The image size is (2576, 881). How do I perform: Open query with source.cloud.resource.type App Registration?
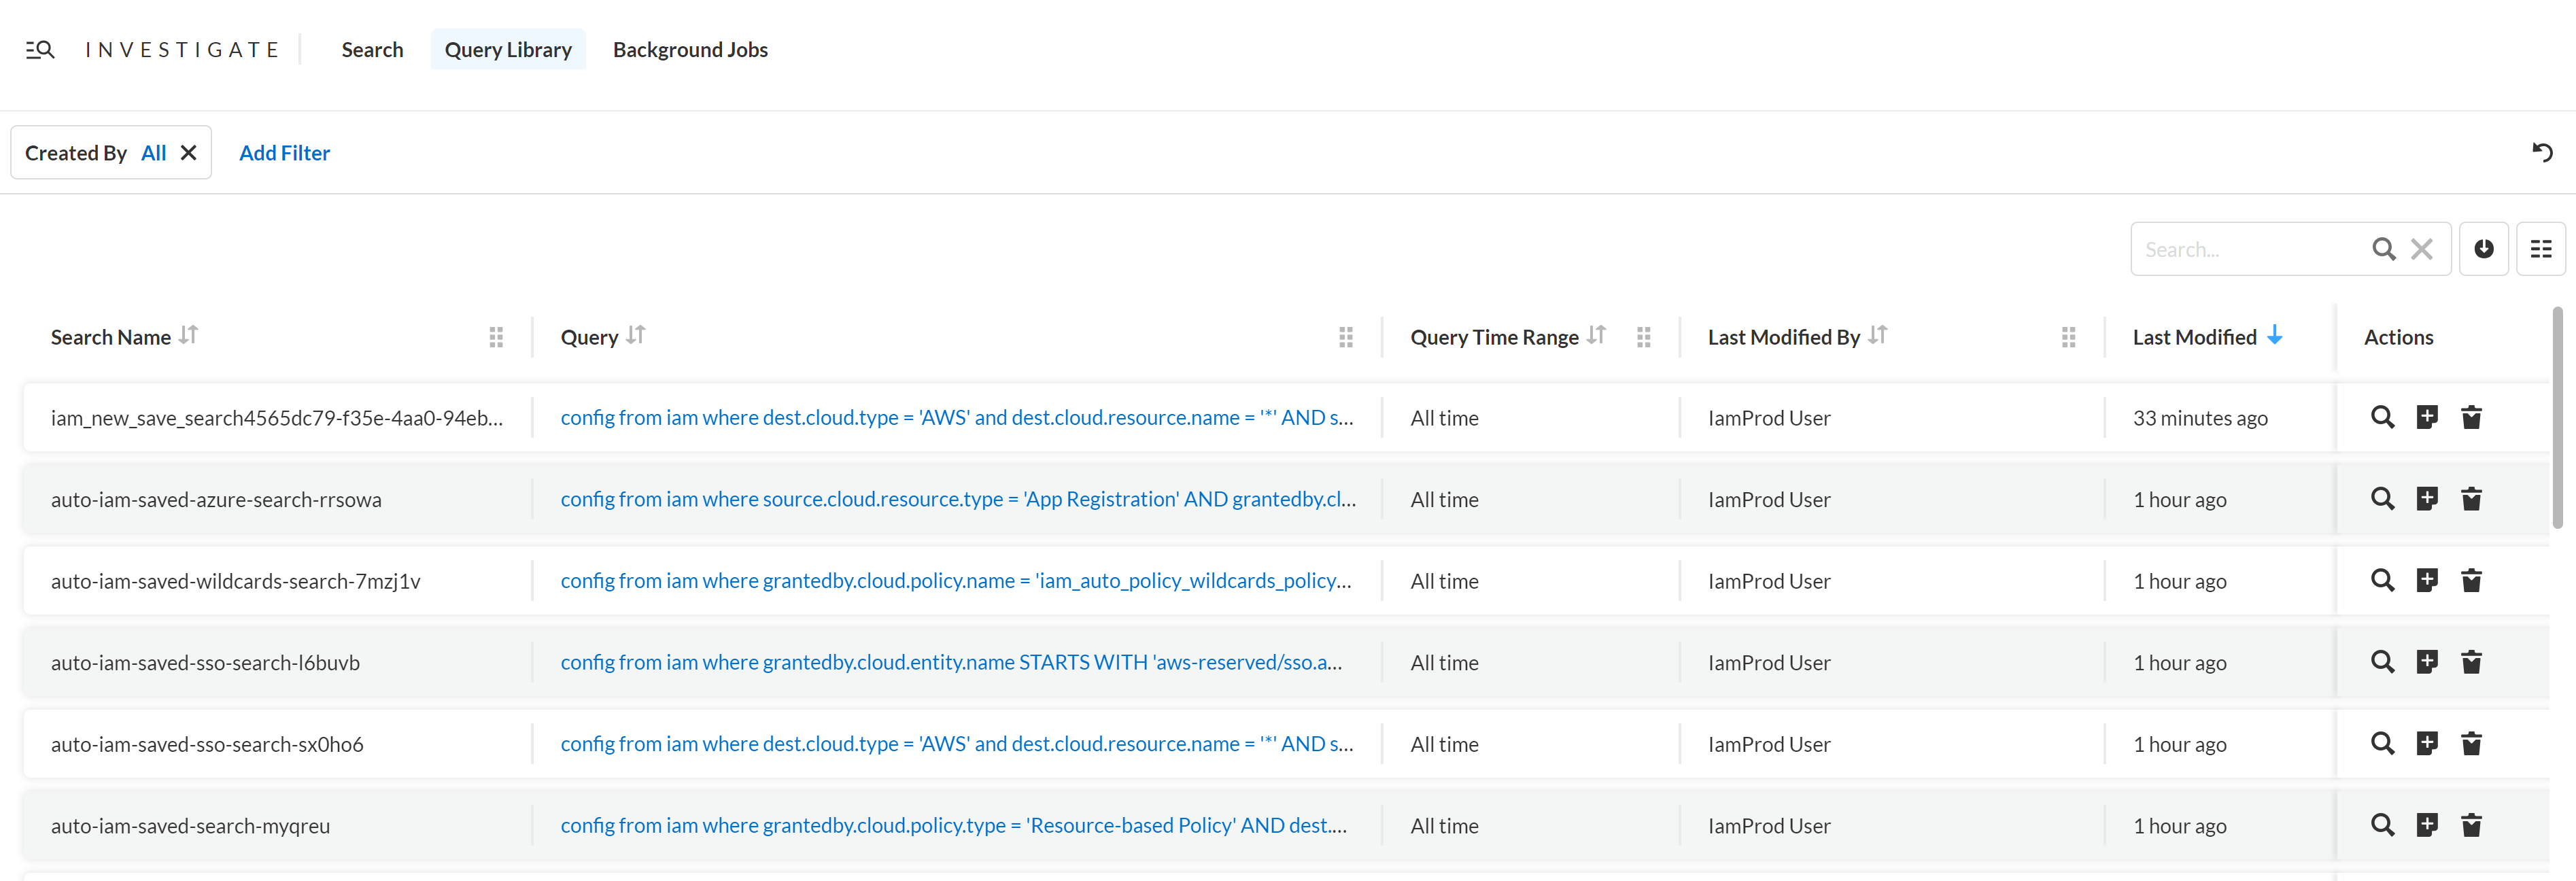(958, 499)
